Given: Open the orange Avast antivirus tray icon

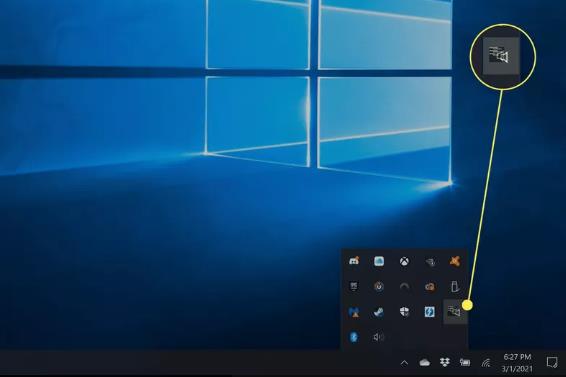Looking at the screenshot, I should (455, 261).
